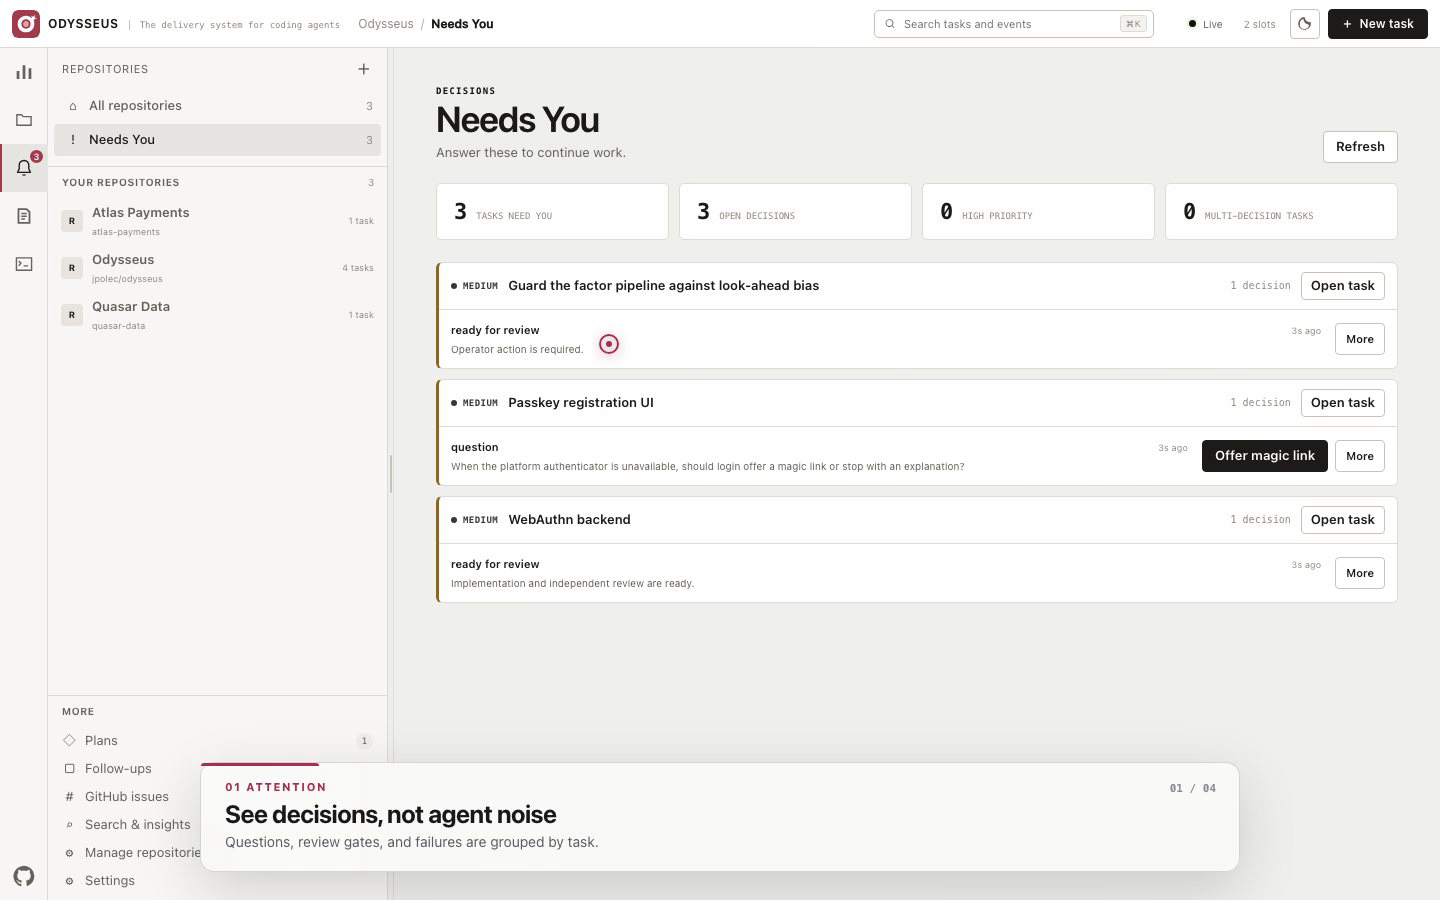Click More on the Passkey question

coord(1360,456)
